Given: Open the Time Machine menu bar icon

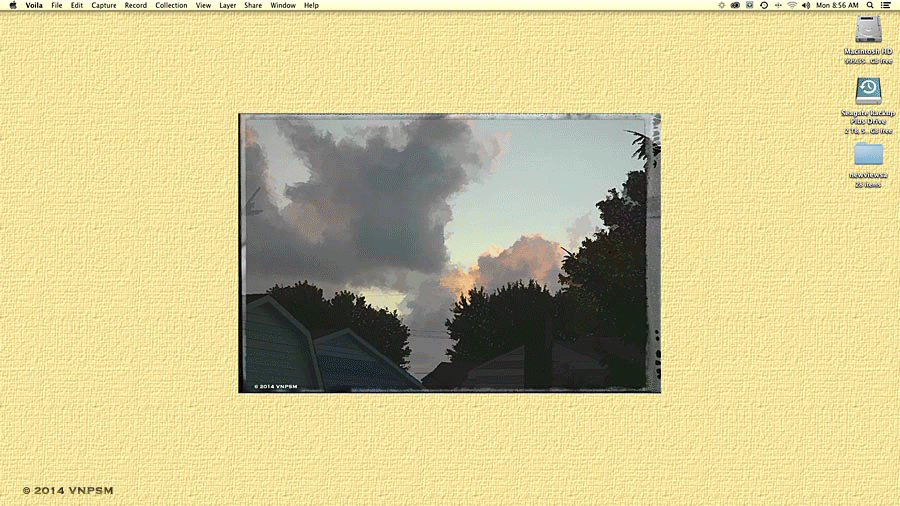Looking at the screenshot, I should [764, 5].
